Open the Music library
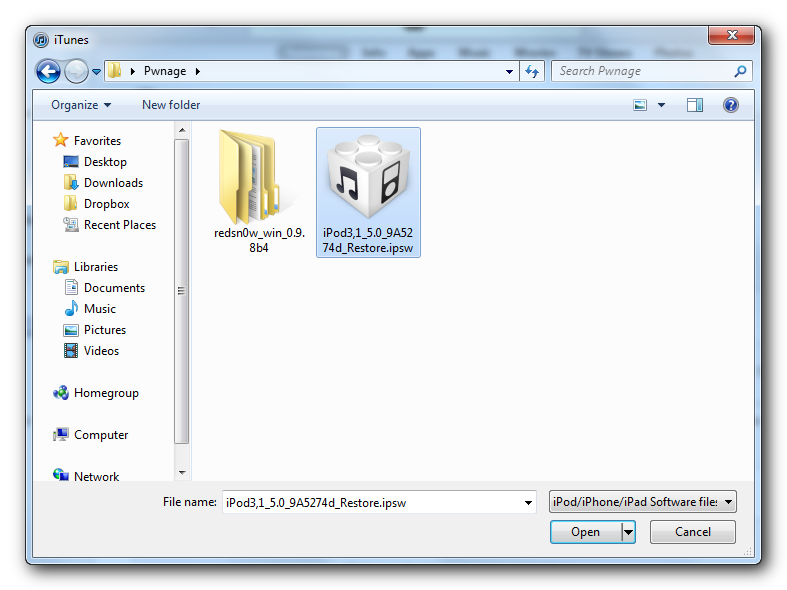Viewport: 787px width, 590px height. (100, 309)
